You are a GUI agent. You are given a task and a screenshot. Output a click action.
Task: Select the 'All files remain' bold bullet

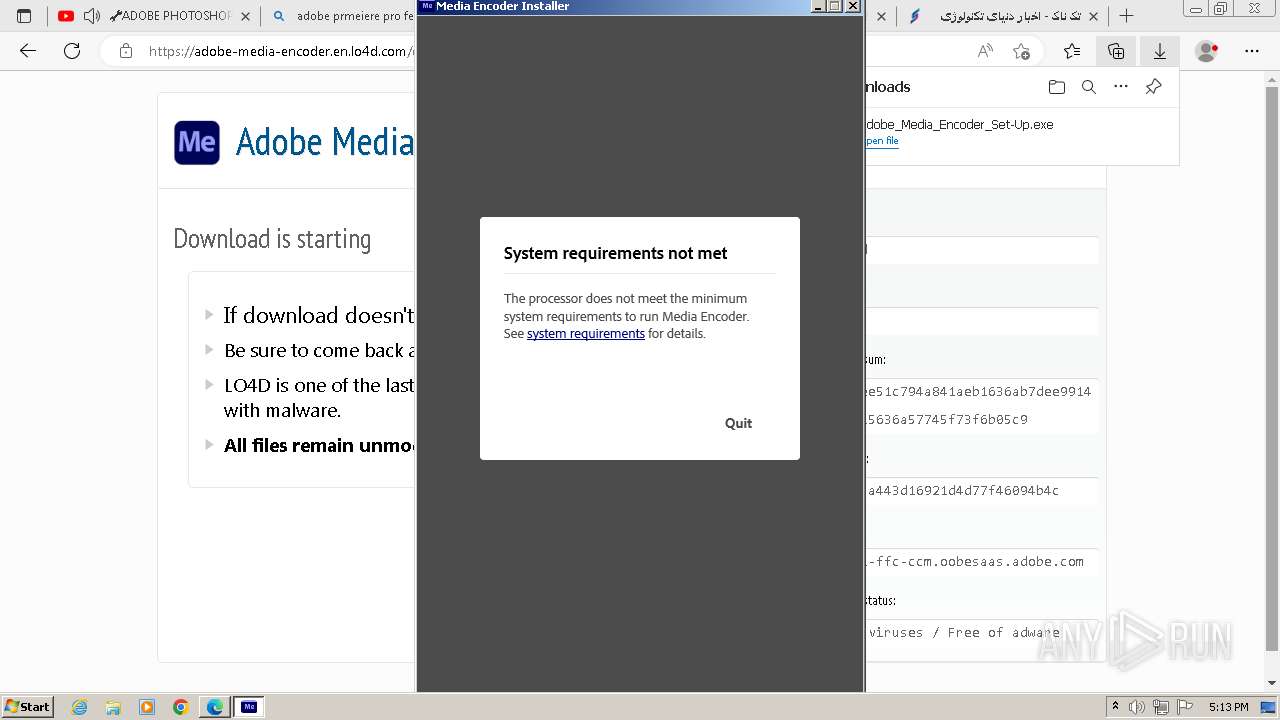(x=318, y=445)
